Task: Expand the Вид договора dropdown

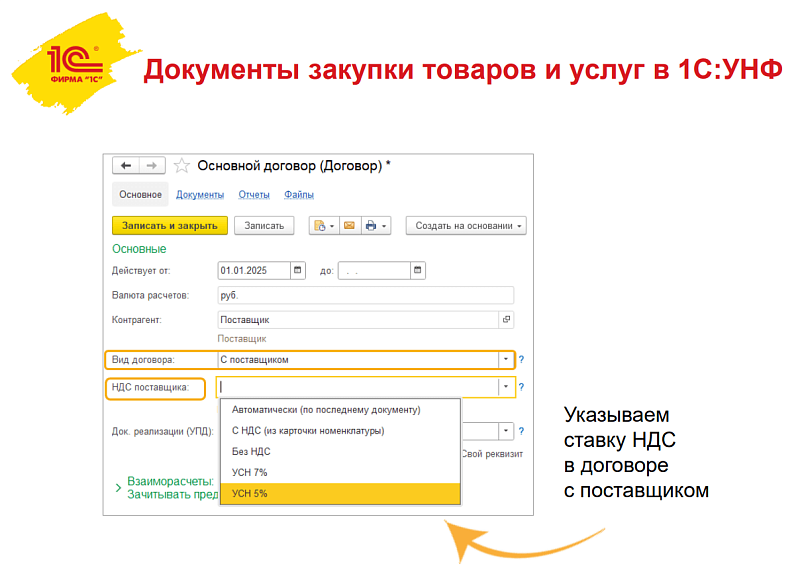Action: (x=506, y=359)
